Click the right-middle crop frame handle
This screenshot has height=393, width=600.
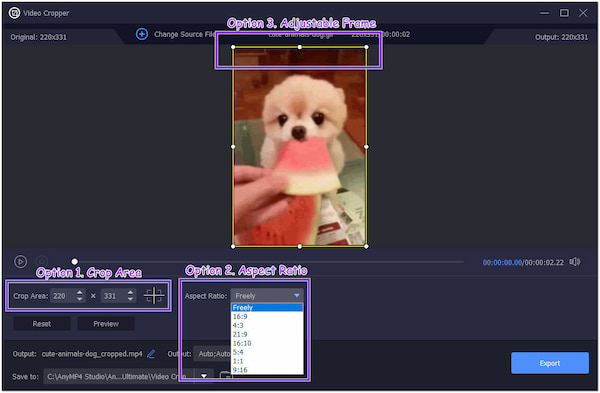click(366, 147)
